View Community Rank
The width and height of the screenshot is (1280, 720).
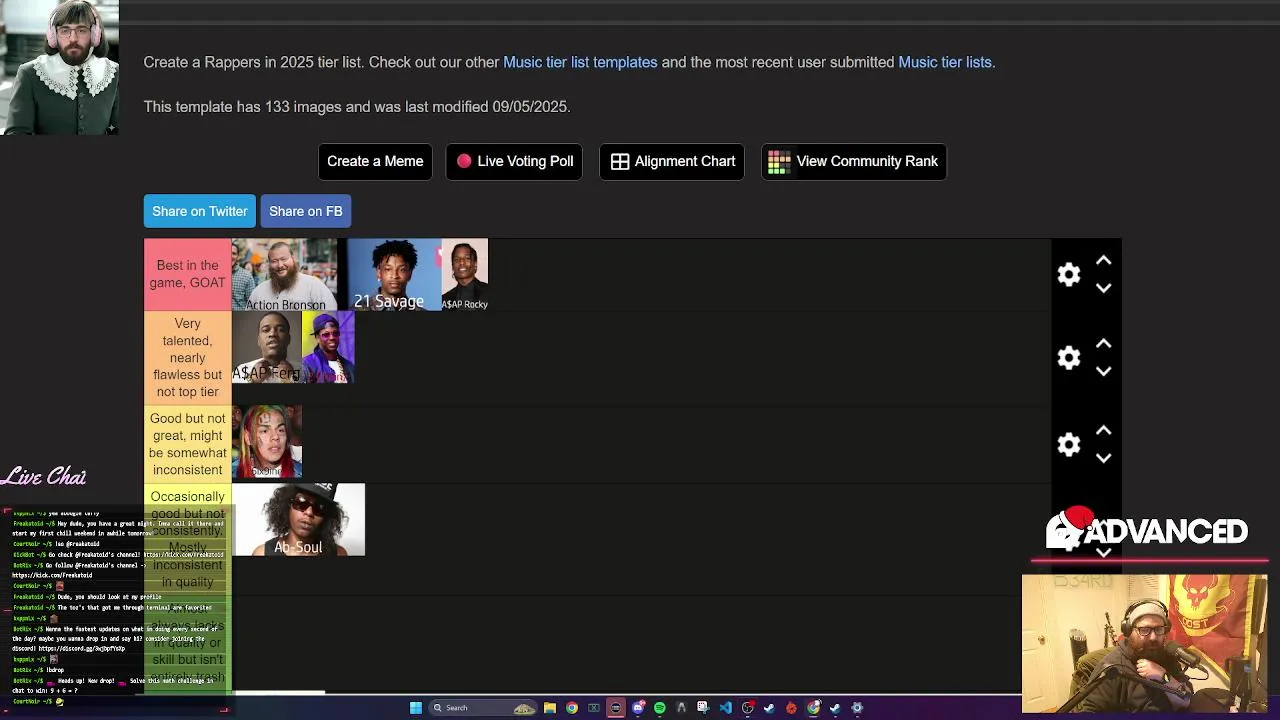pyautogui.click(x=854, y=161)
